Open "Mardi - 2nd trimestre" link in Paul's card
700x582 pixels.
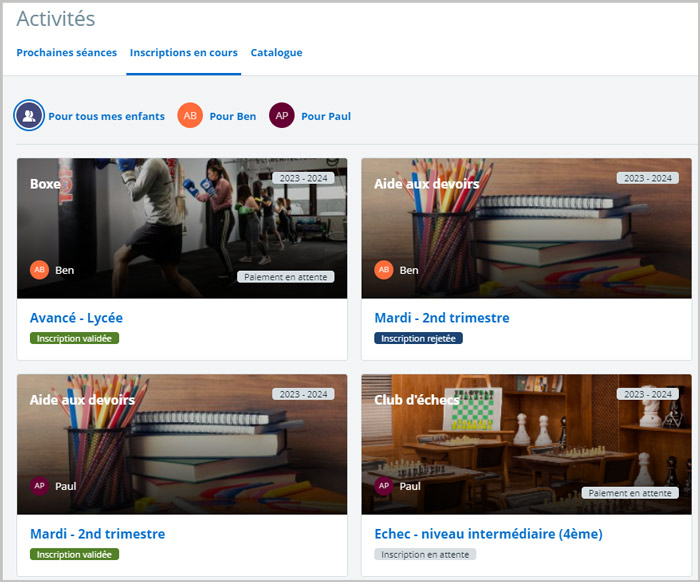[97, 534]
